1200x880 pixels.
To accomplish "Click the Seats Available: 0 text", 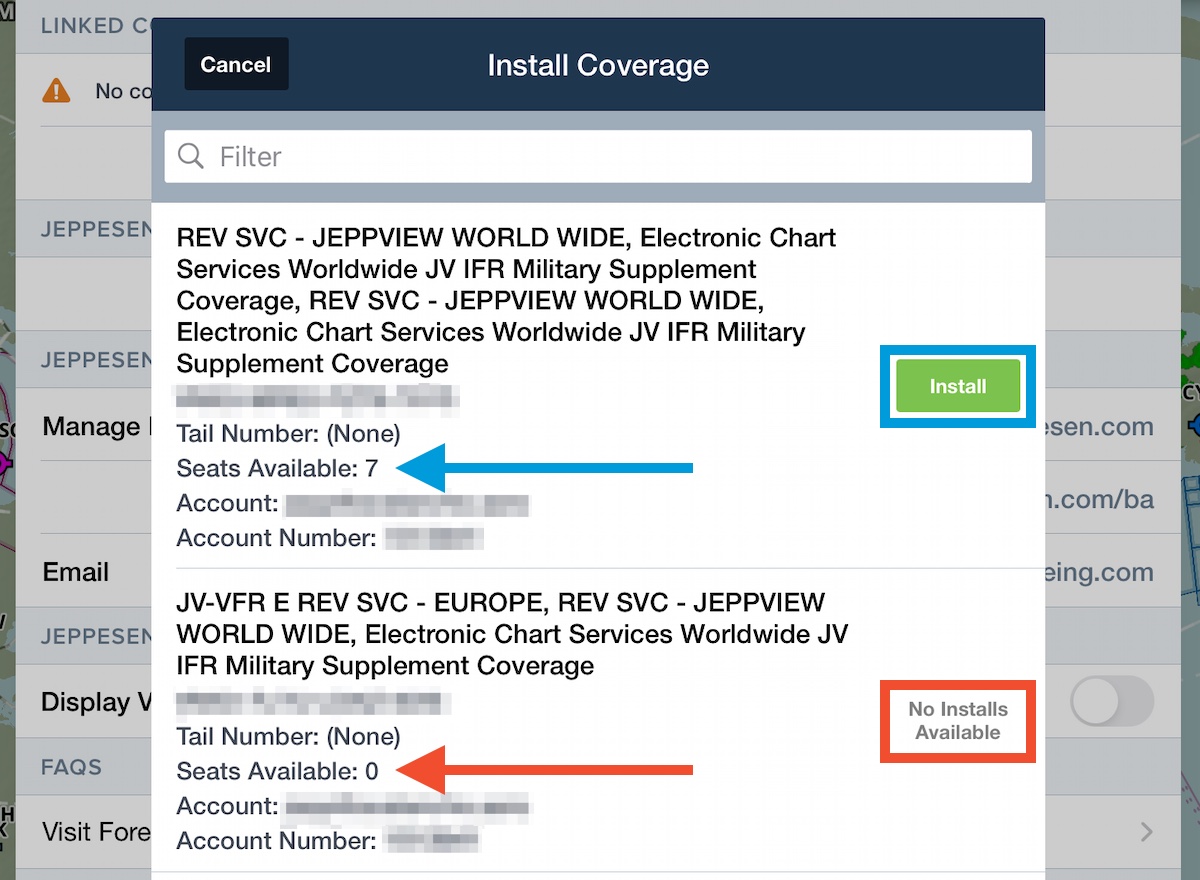I will pos(278,770).
